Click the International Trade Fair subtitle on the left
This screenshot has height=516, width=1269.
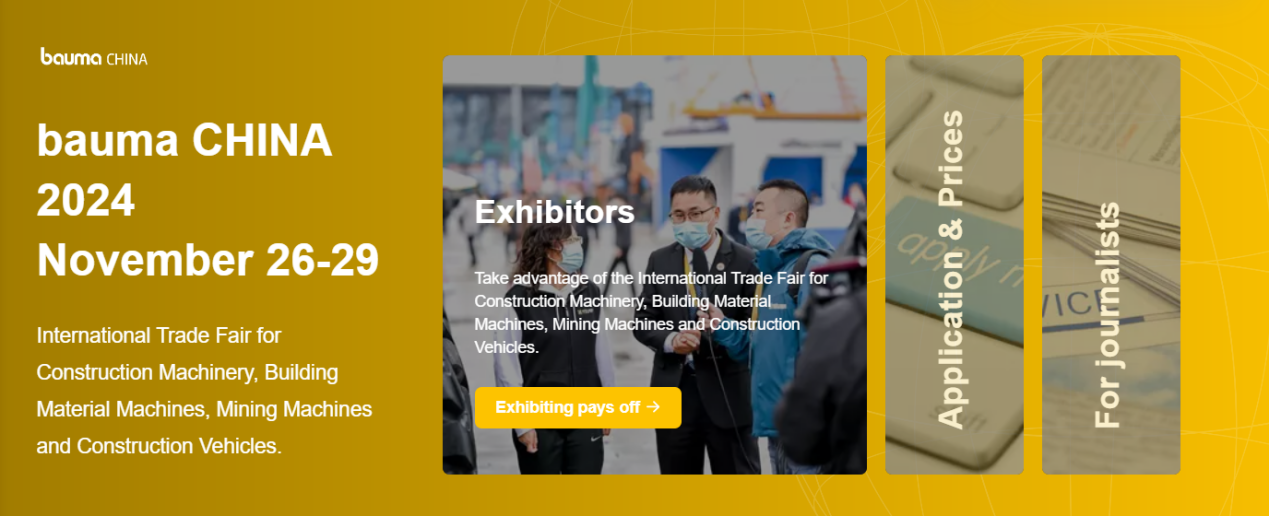[204, 390]
